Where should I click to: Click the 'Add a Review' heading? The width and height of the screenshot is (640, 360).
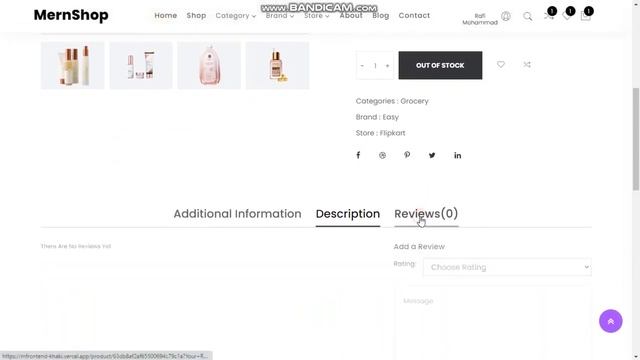pos(419,247)
